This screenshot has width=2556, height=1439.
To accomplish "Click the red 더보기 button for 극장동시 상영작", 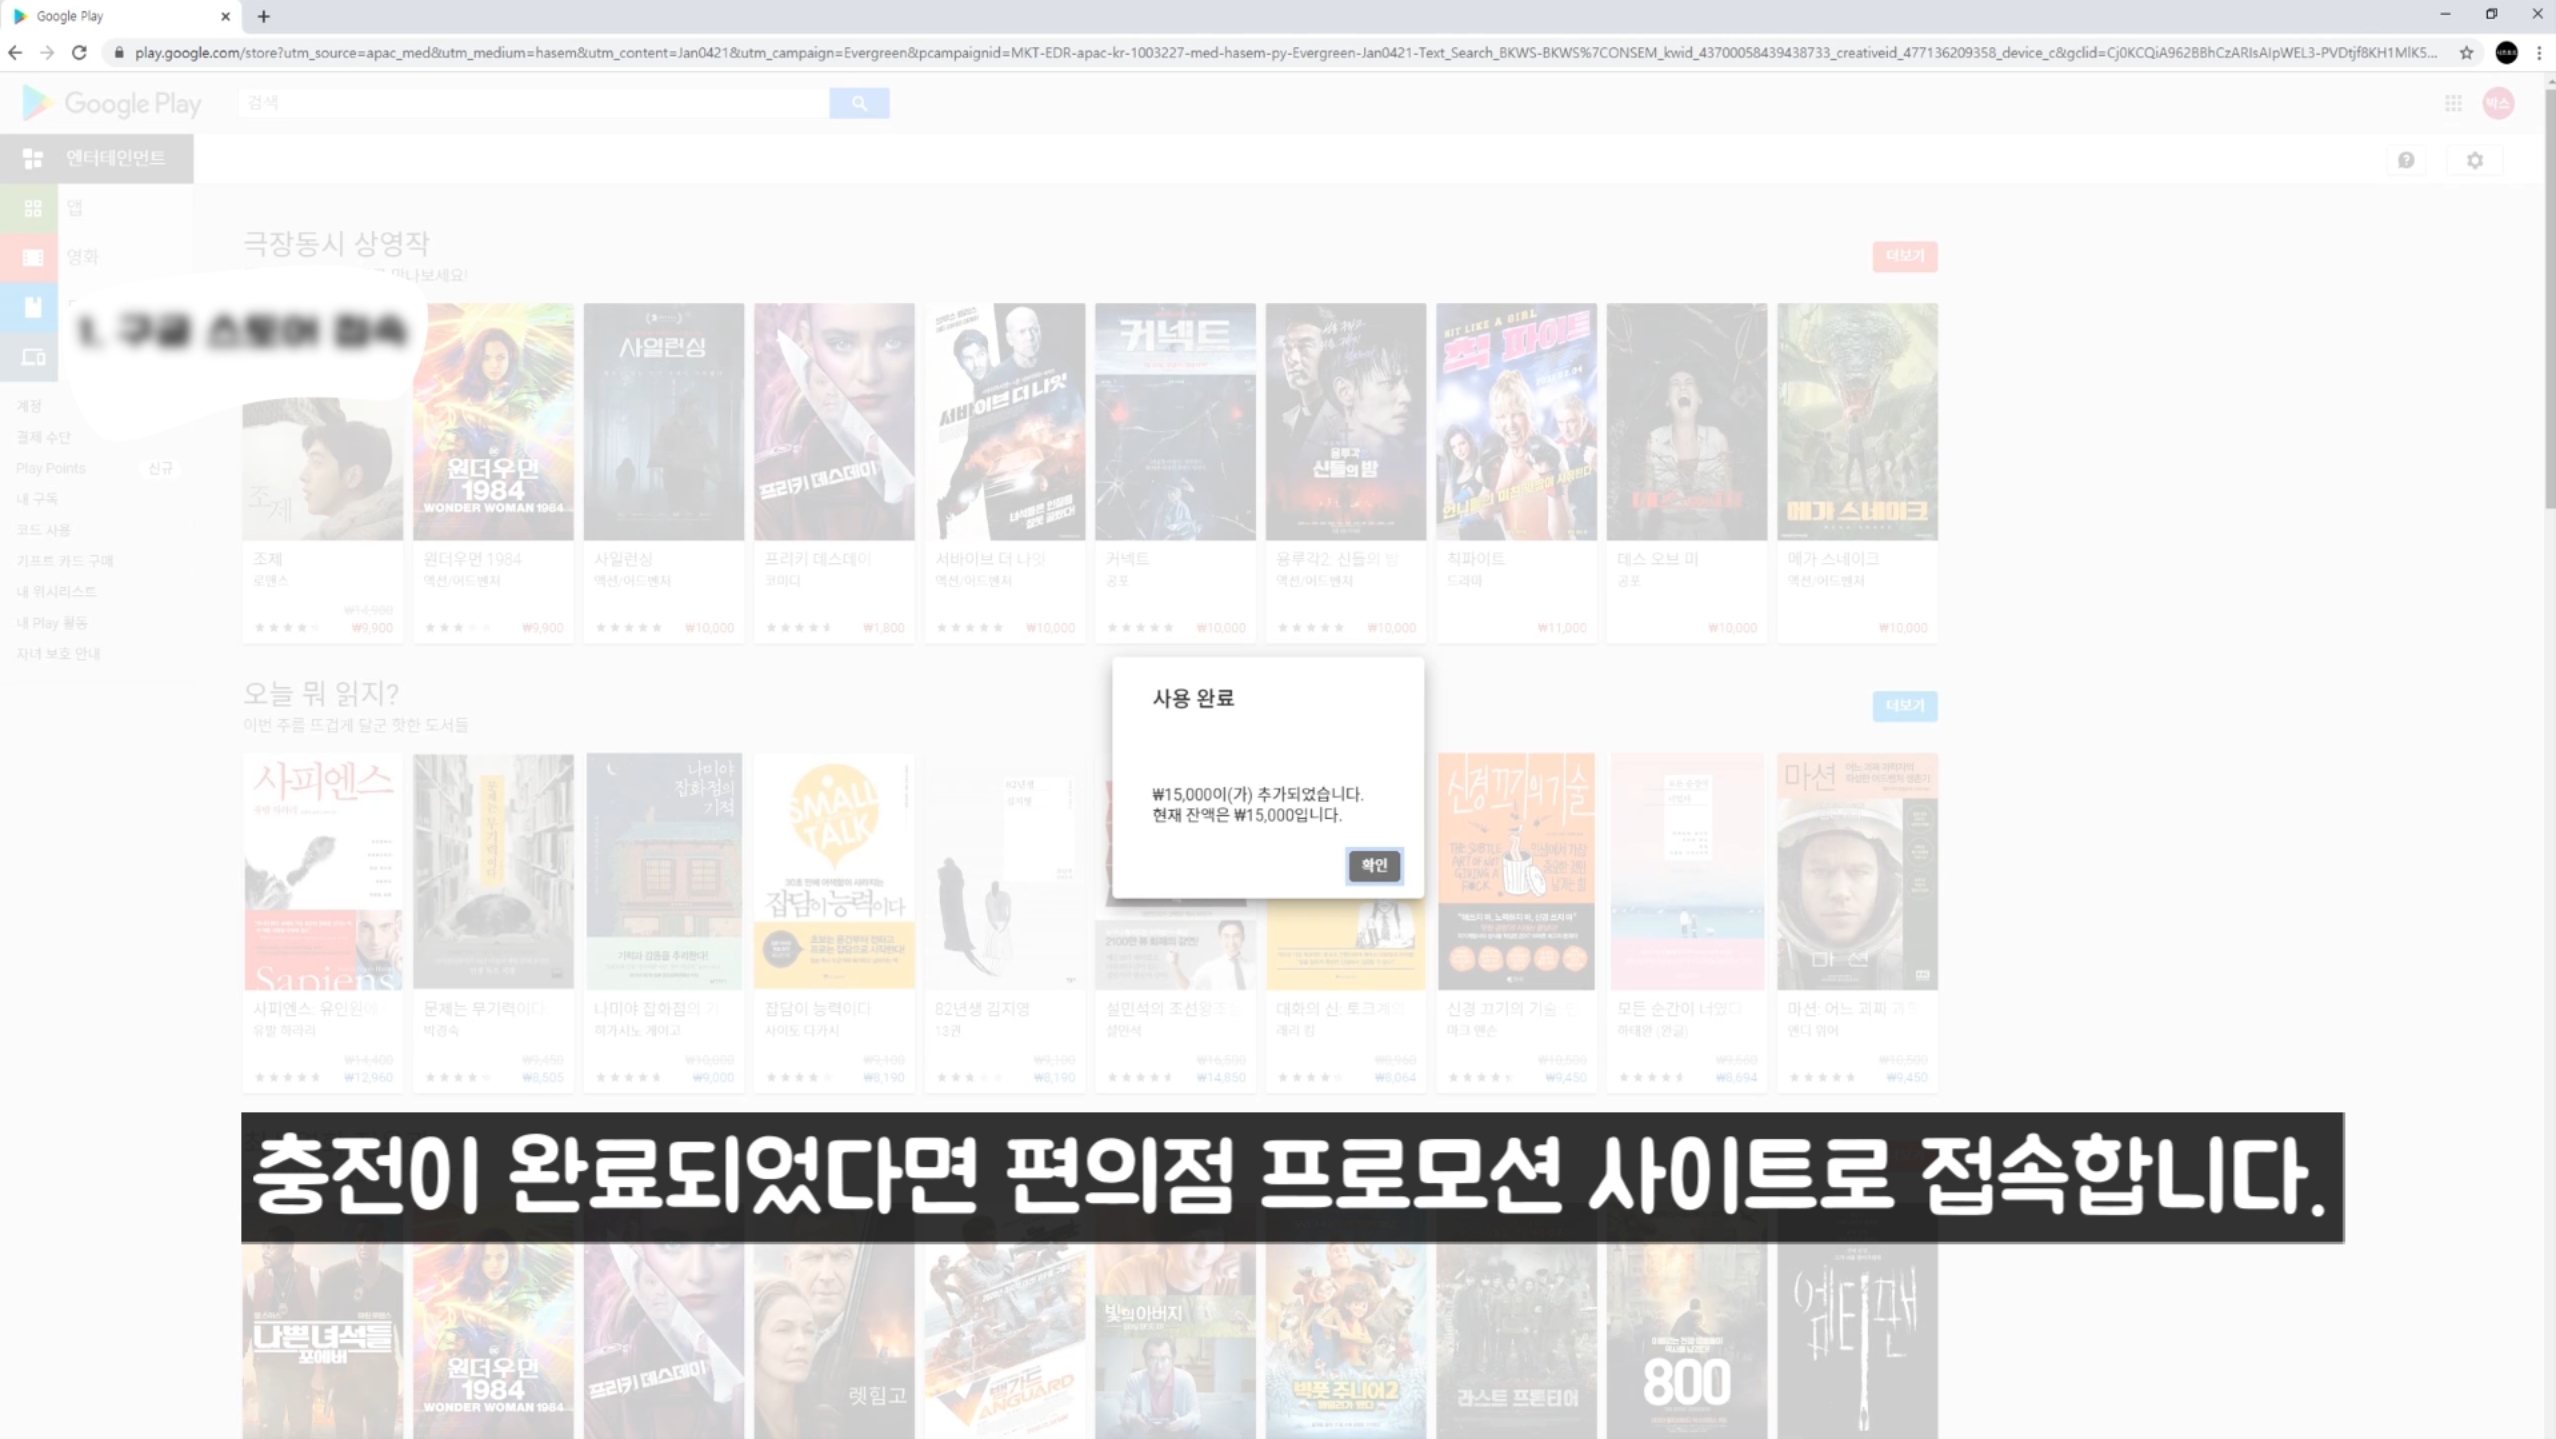I will pyautogui.click(x=1904, y=256).
